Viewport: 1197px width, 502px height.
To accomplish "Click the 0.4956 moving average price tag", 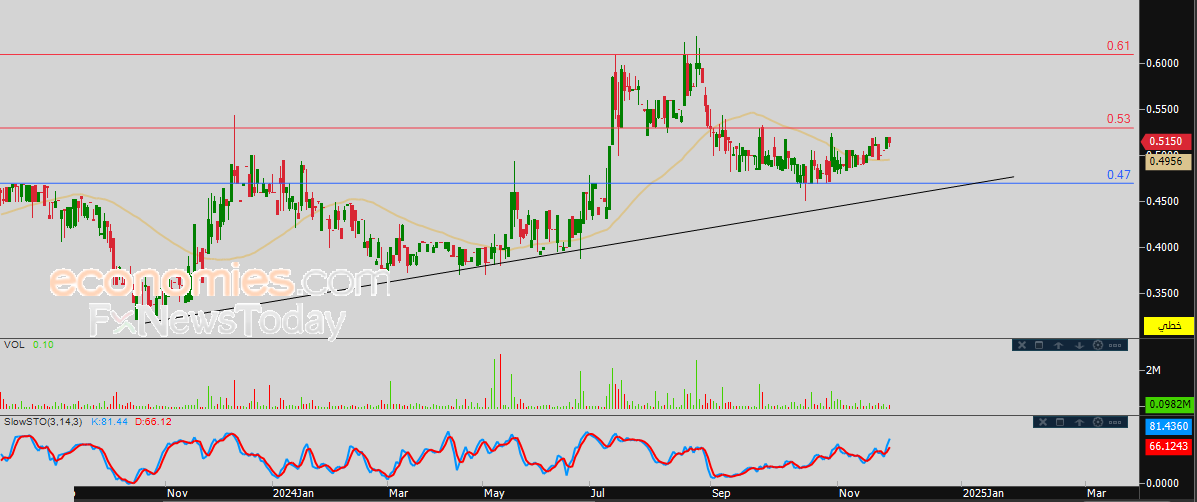I will pos(1168,160).
